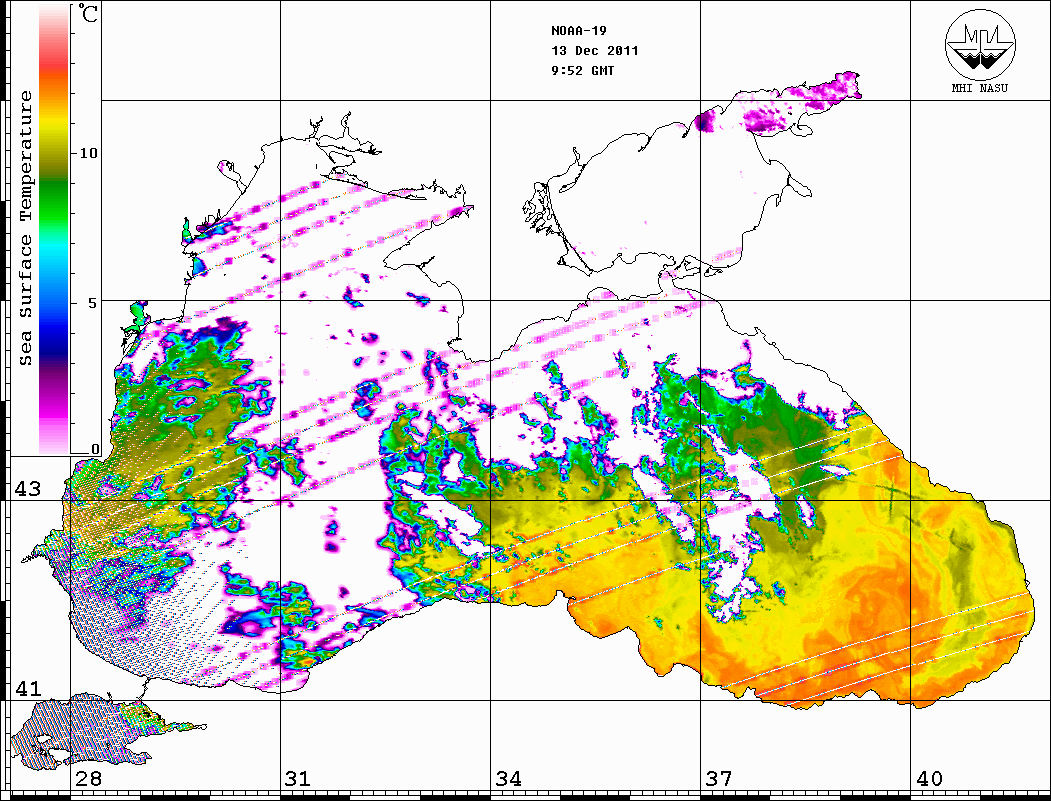This screenshot has height=801, width=1051.
Task: Click the '°C' unit label
Action: [x=87, y=13]
